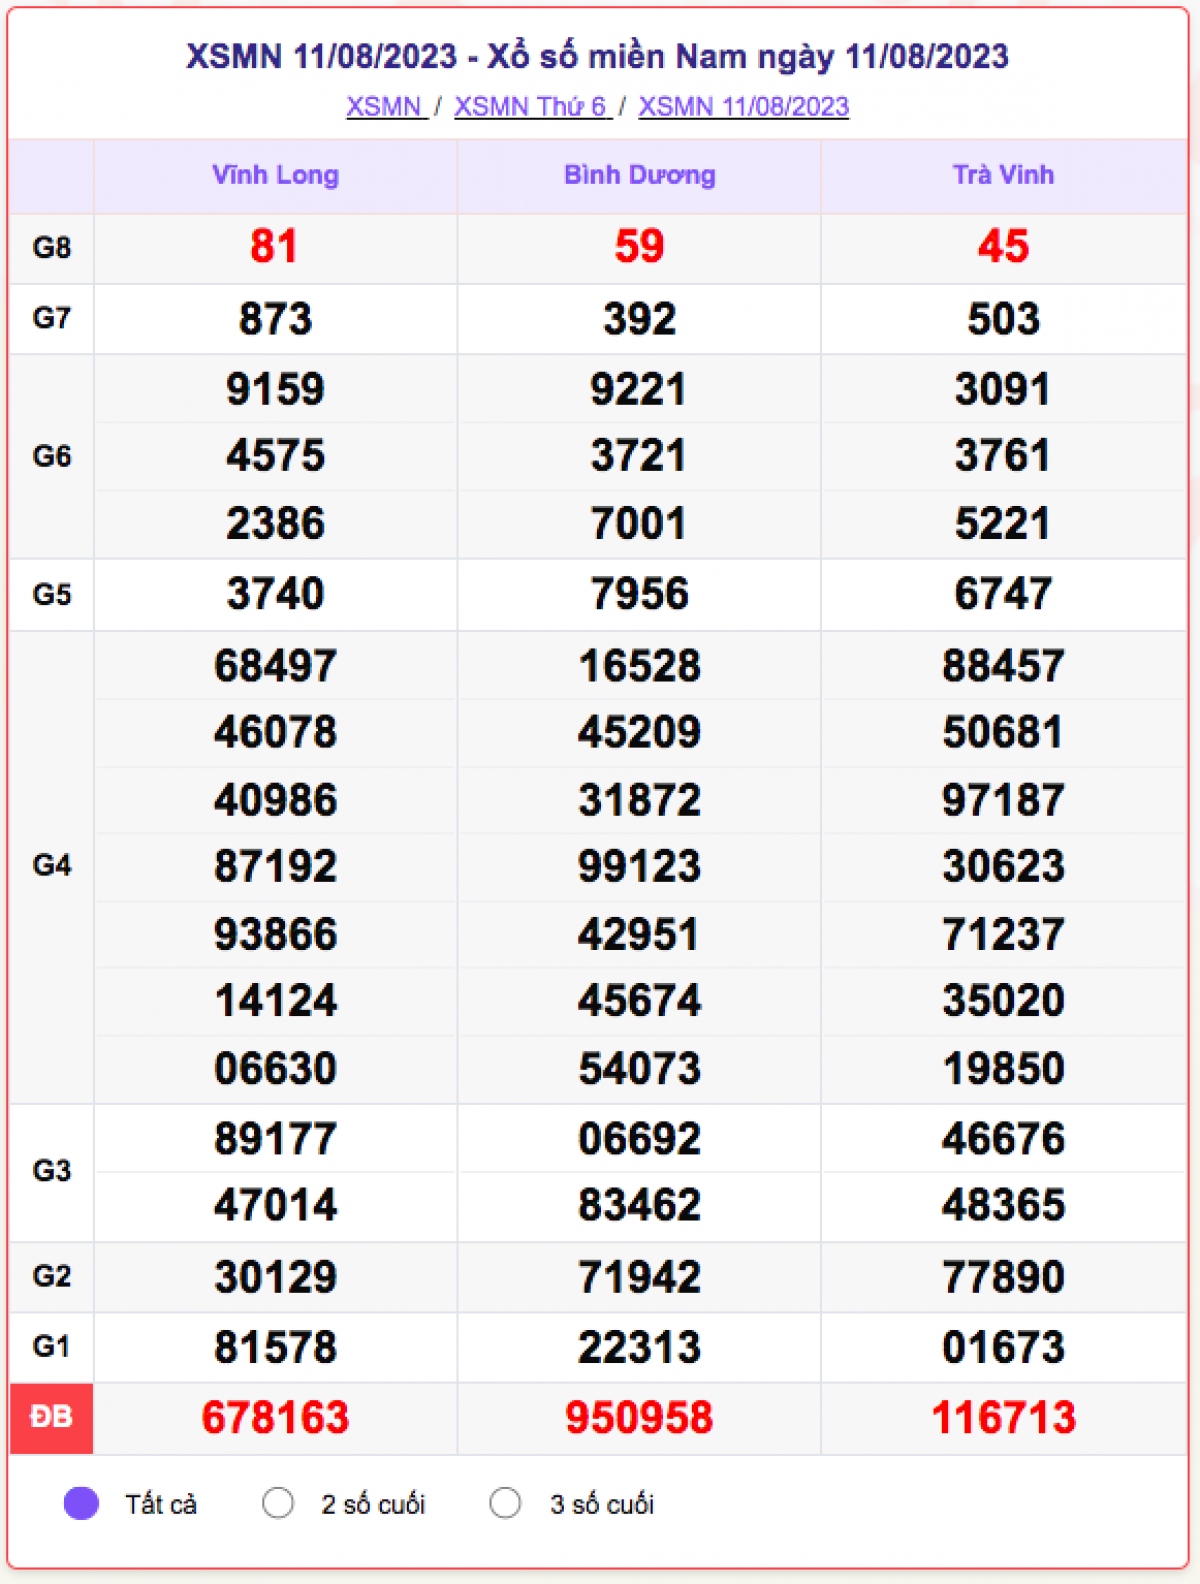The height and width of the screenshot is (1584, 1200).
Task: Click Vĩnh Long G7 number 873
Action: pos(275,319)
